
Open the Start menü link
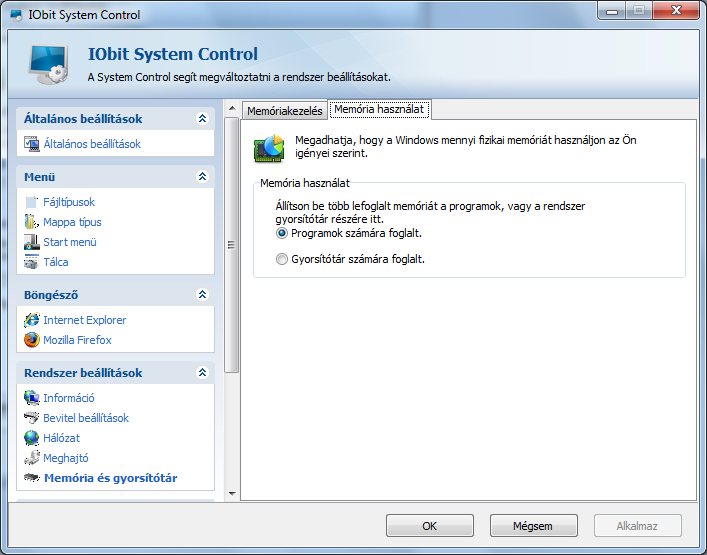click(70, 242)
